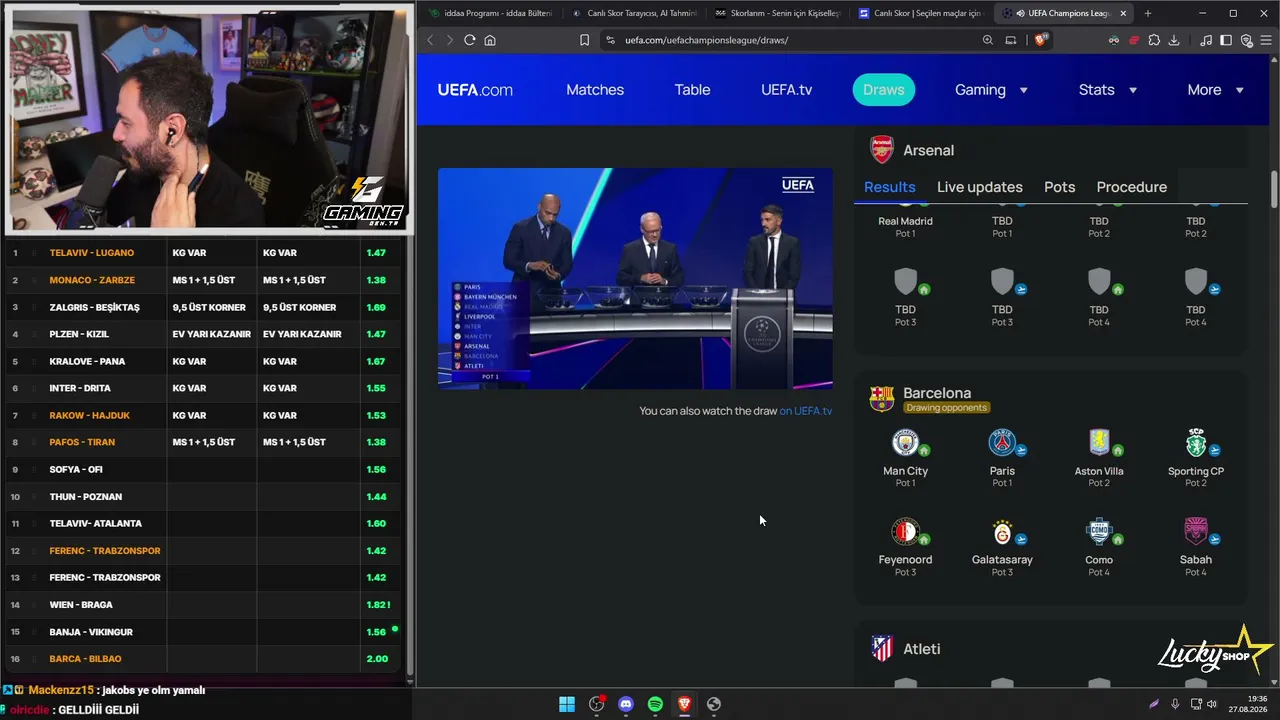
Task: Click the zoom magnifier icon in address bar
Action: pos(988,40)
